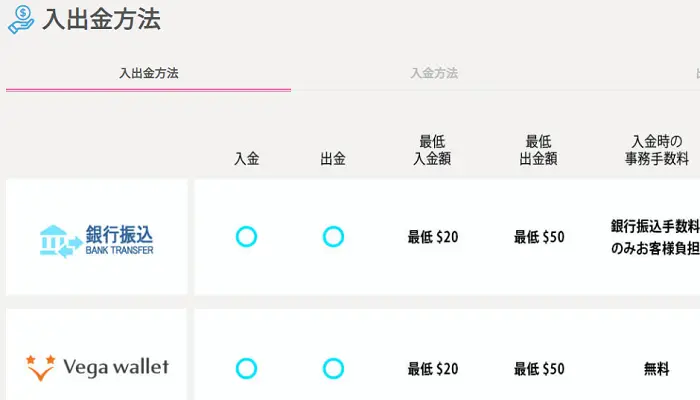Click the 入金時の事務手数料 column header

(x=657, y=150)
